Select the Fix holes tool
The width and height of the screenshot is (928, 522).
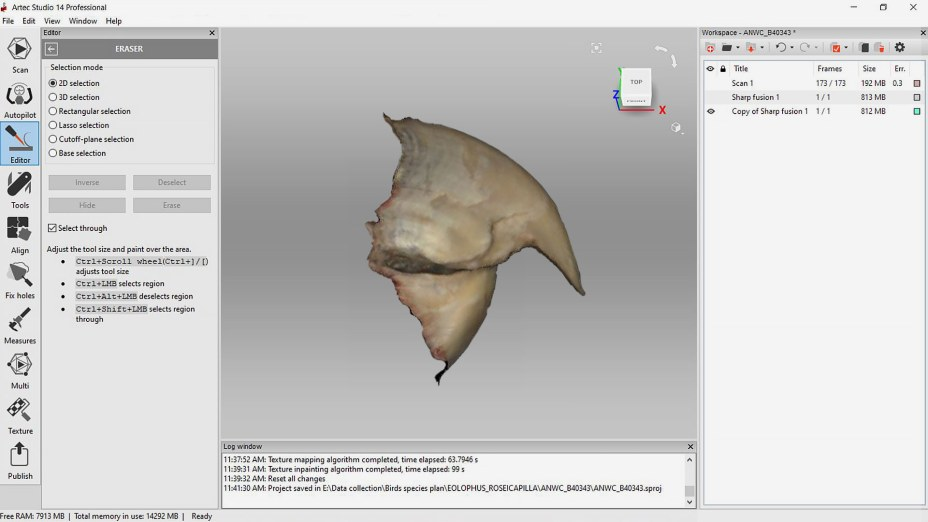click(x=19, y=278)
